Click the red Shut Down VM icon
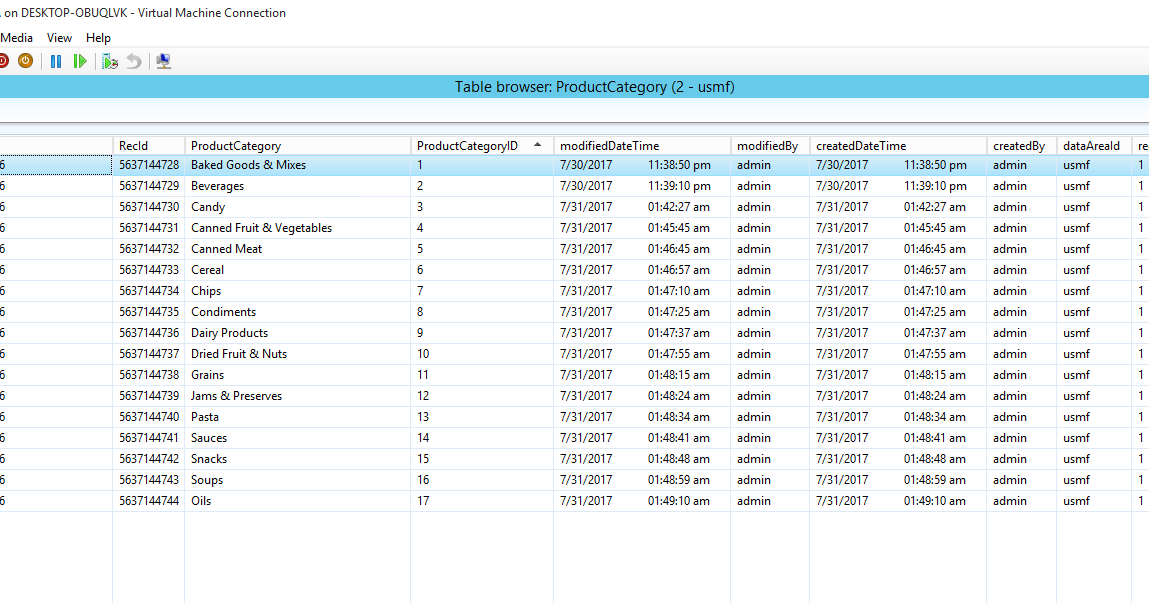 point(3,61)
